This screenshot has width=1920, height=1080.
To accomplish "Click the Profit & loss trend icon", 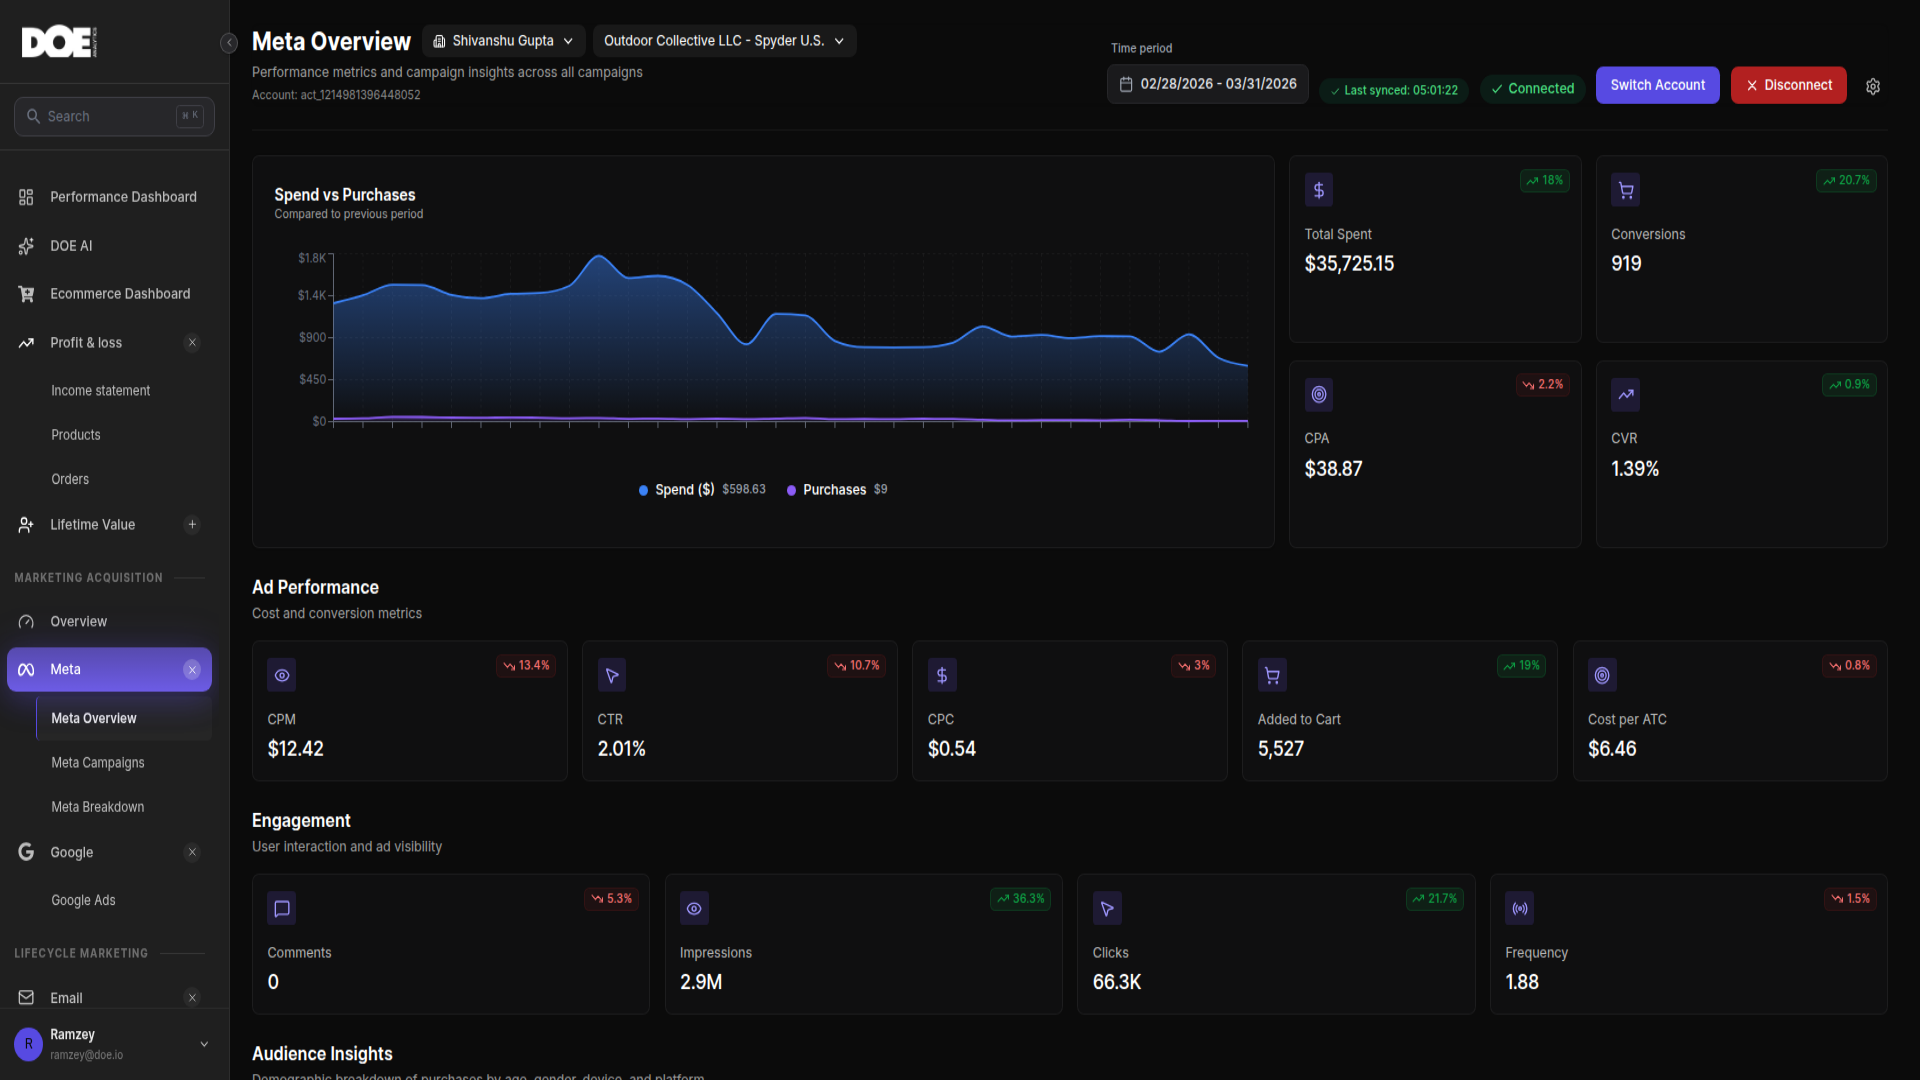I will click(26, 343).
